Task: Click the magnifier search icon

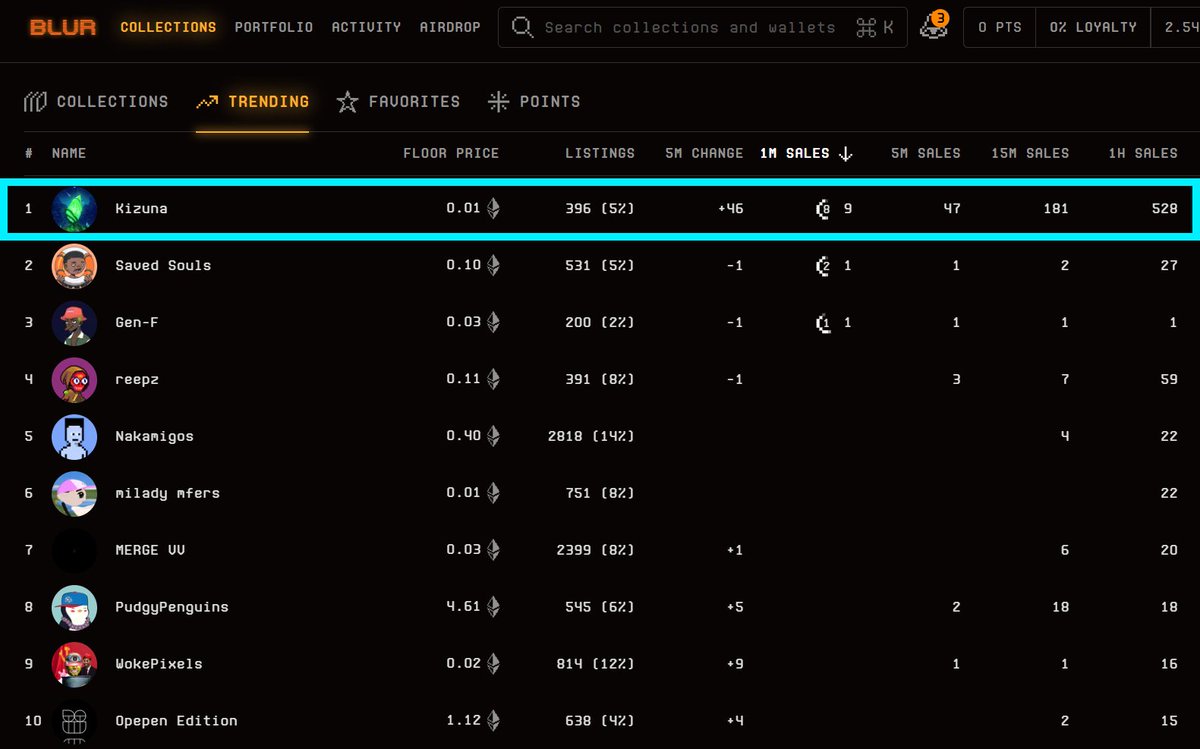Action: (x=522, y=27)
